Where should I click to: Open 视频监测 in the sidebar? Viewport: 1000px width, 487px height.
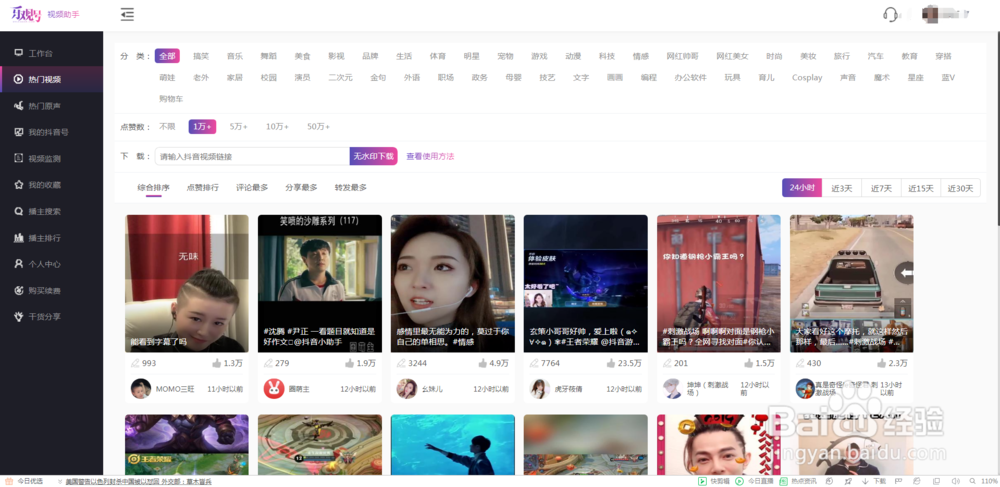tap(44, 159)
